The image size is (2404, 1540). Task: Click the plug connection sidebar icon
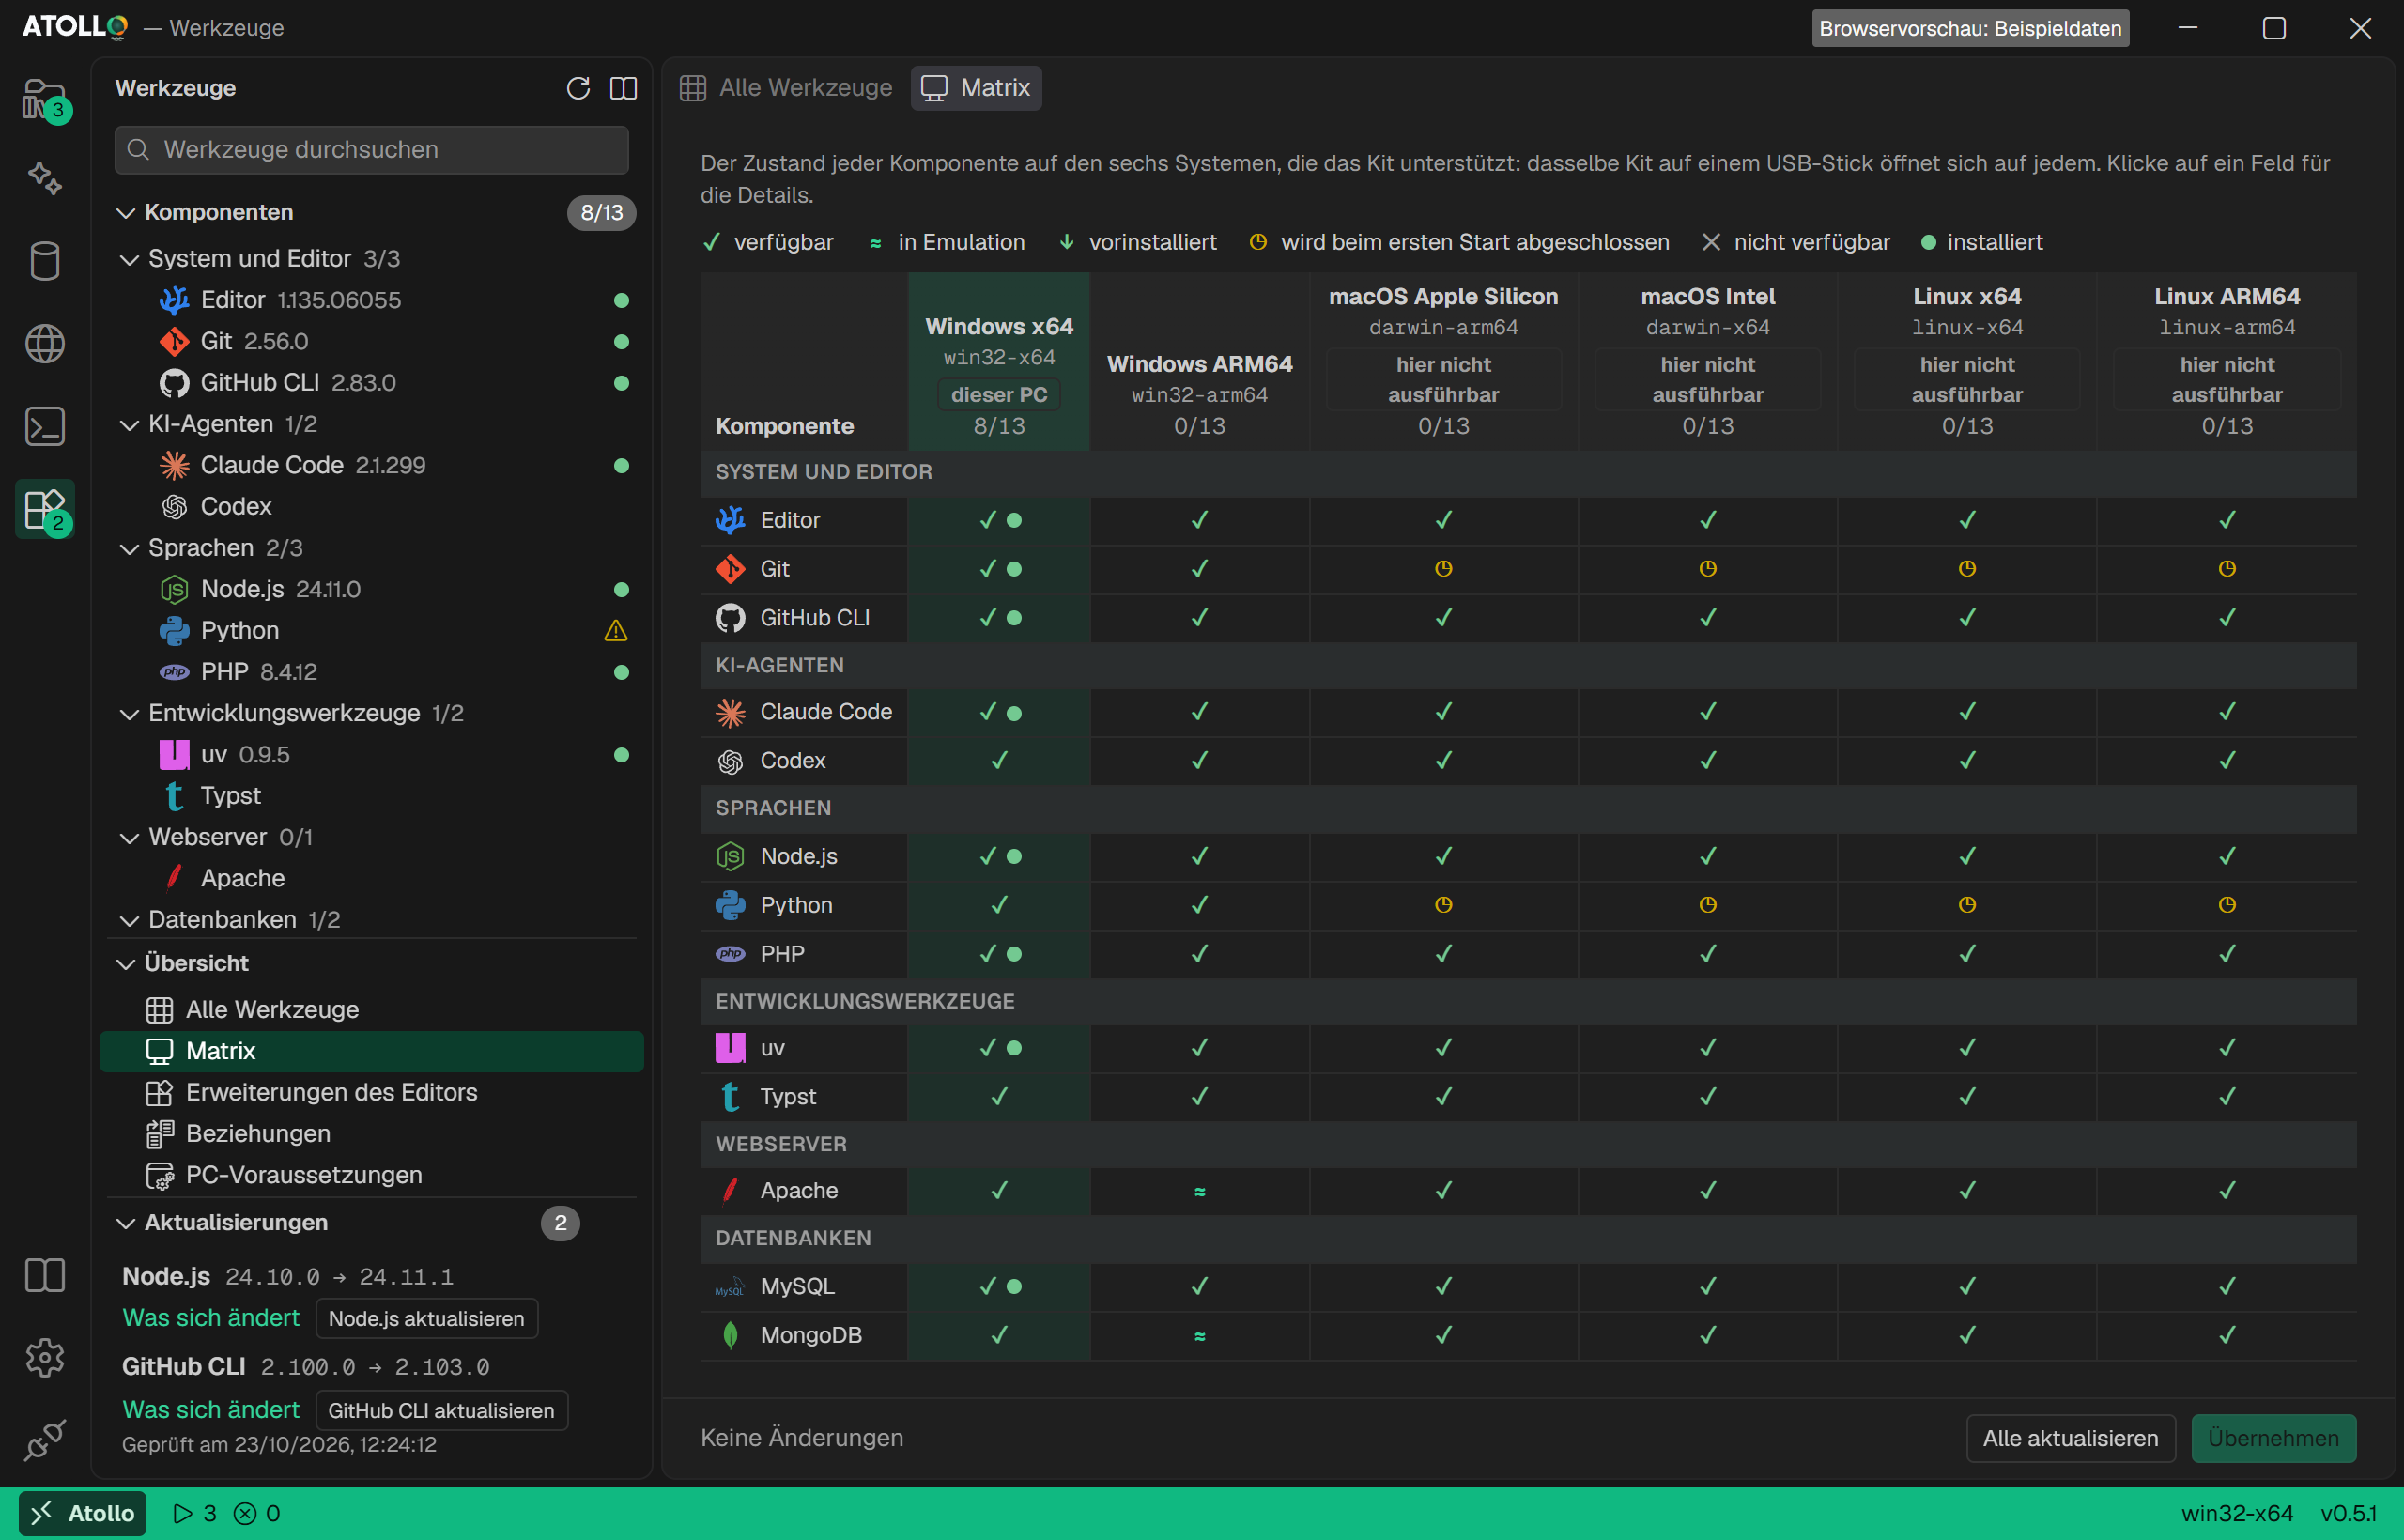pos(45,1440)
